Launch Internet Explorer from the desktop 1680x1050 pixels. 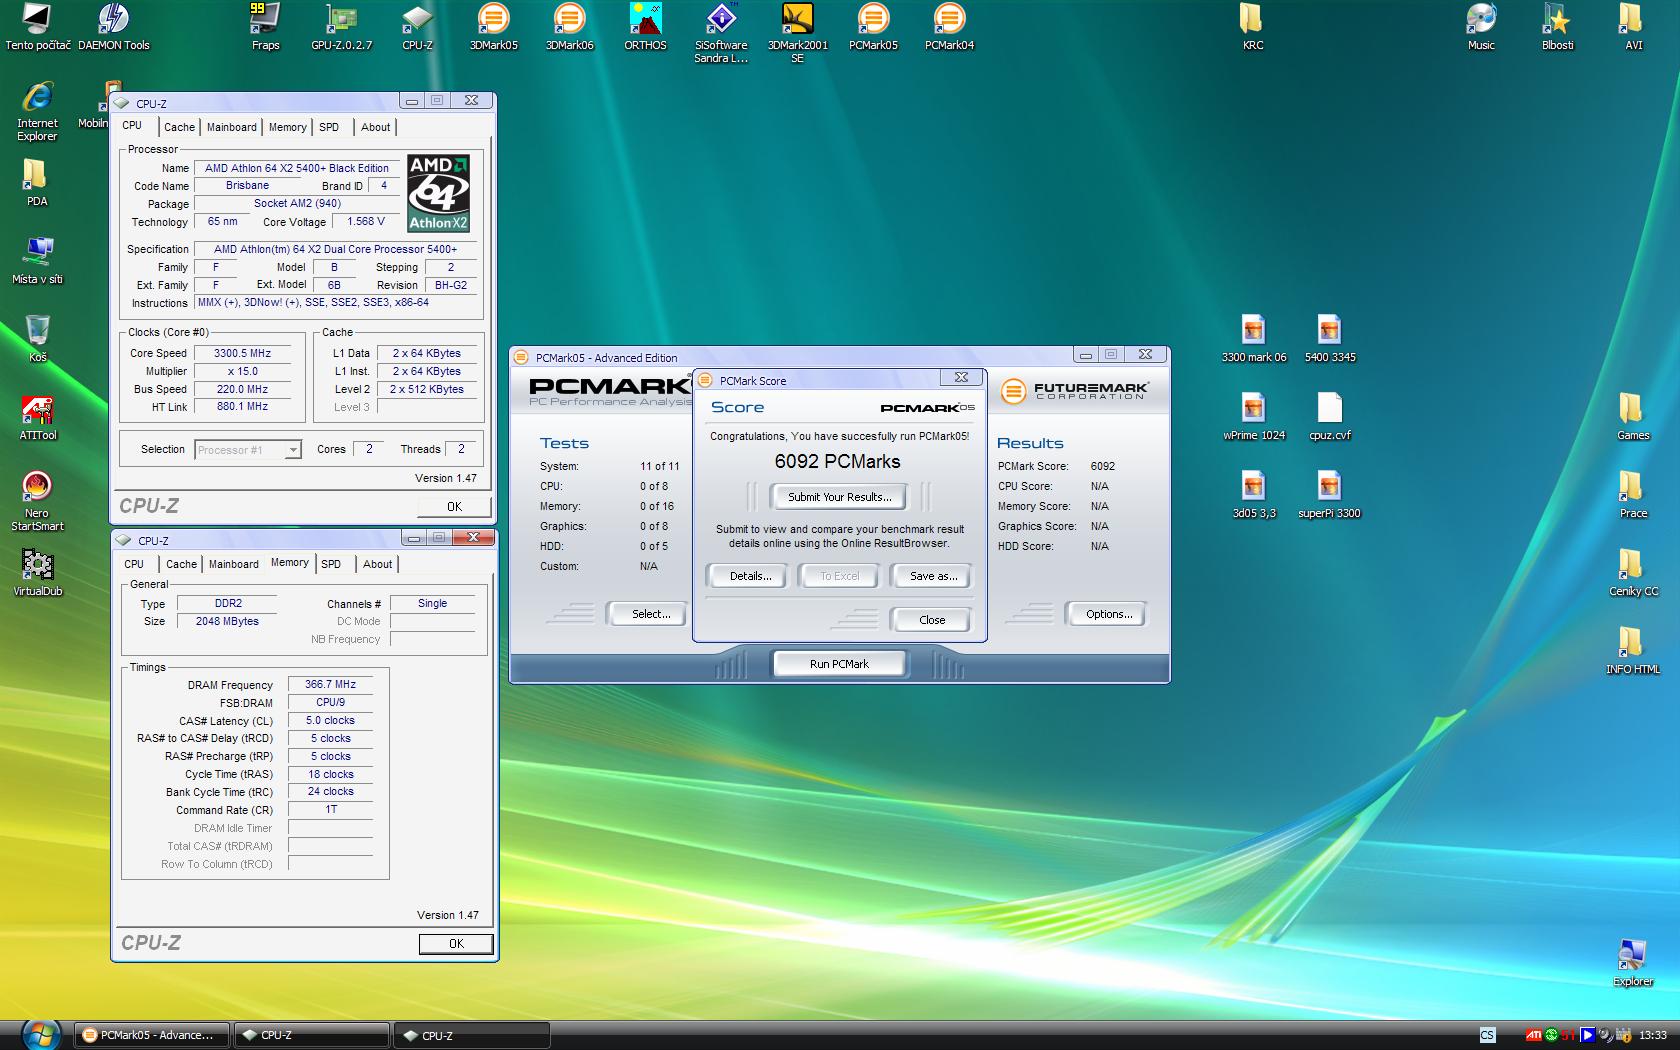[37, 111]
